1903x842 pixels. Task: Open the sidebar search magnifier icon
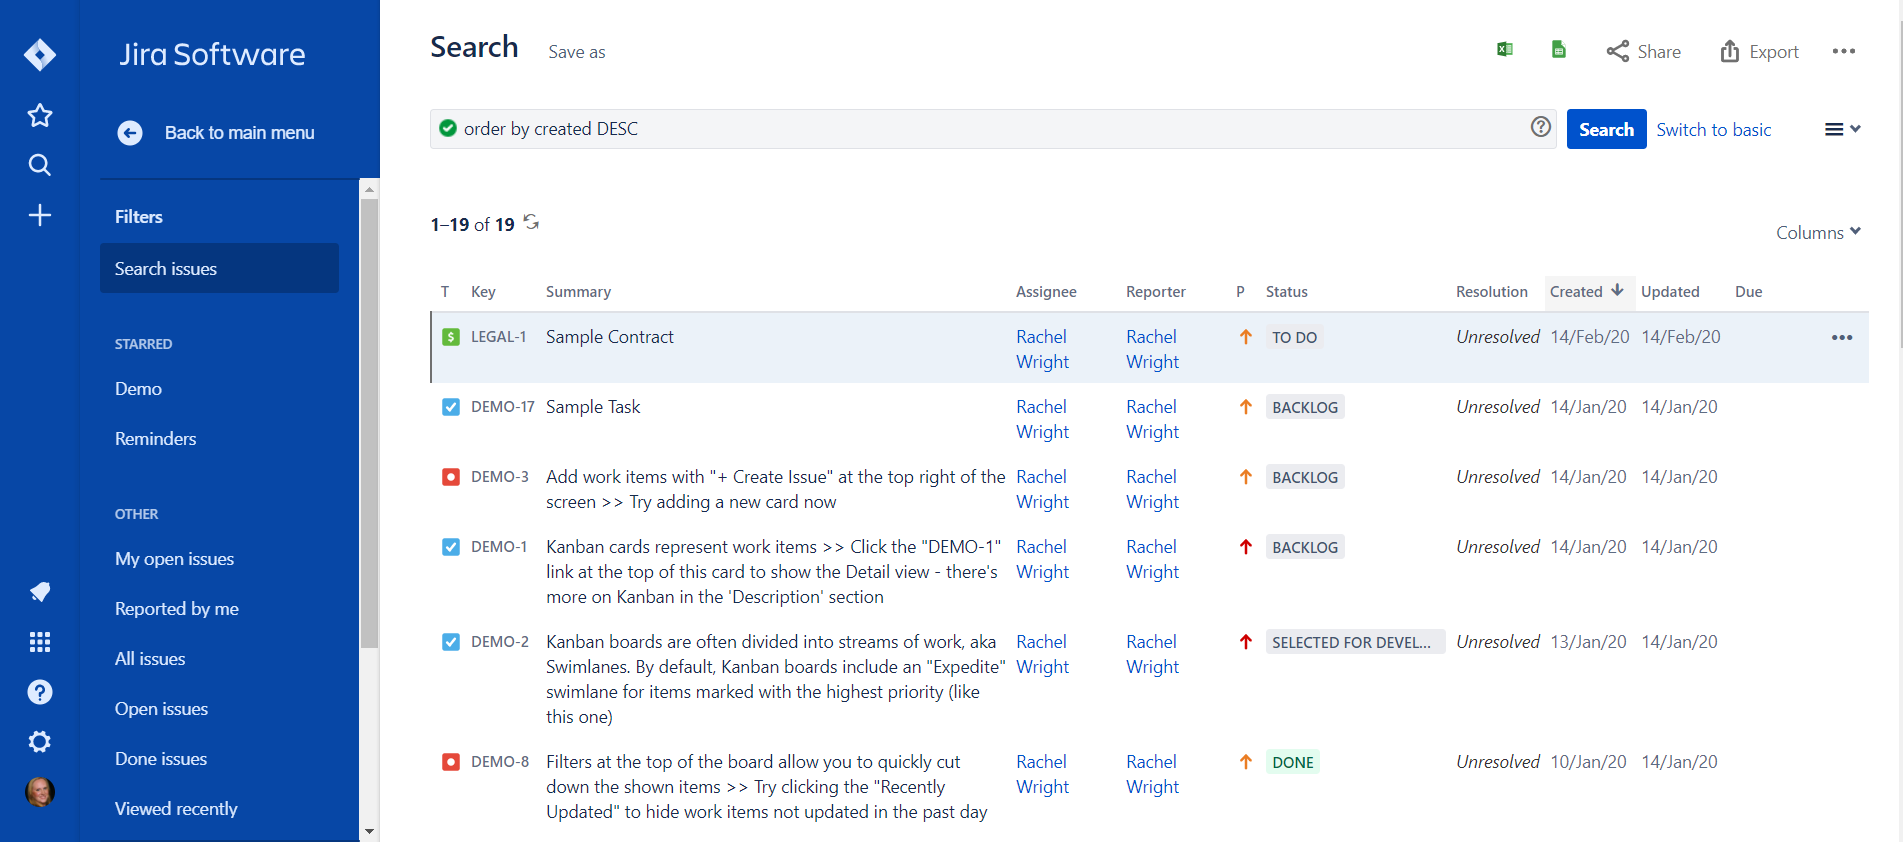coord(40,165)
